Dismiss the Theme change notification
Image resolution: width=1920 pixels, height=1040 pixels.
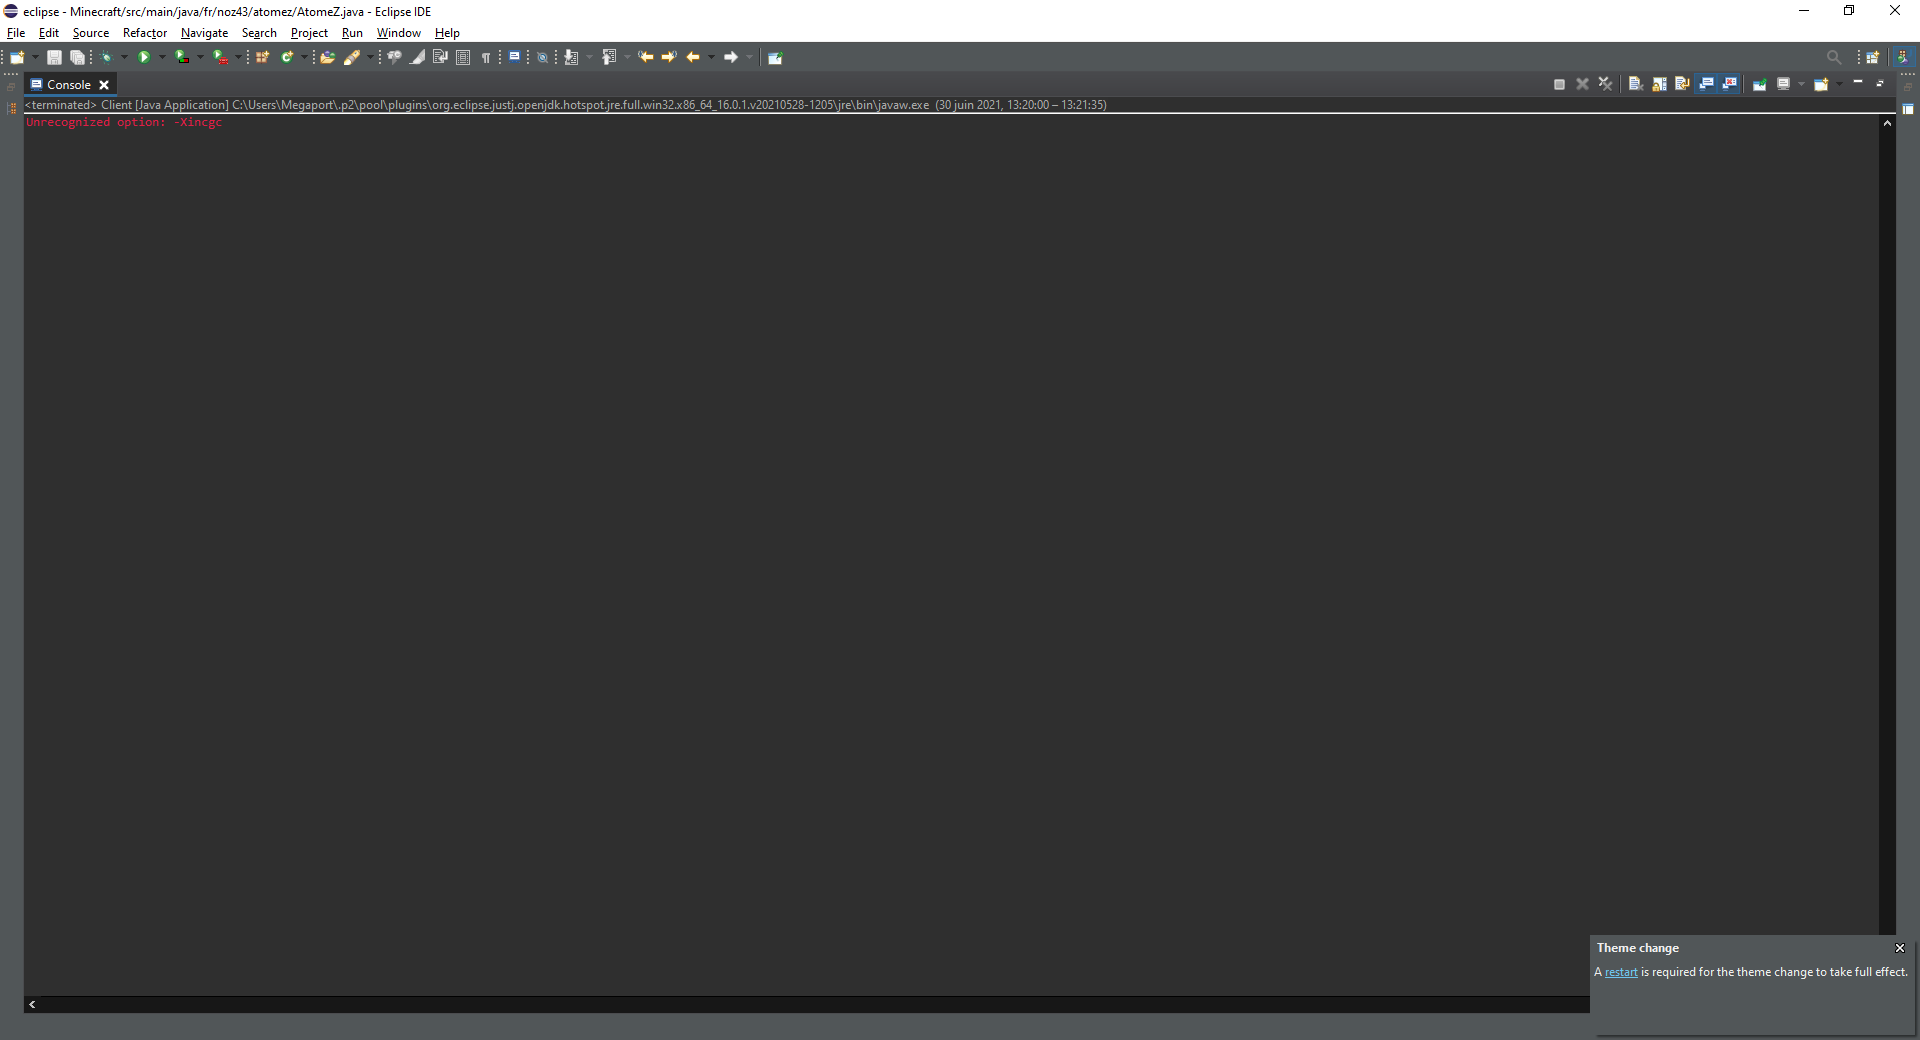(x=1900, y=948)
